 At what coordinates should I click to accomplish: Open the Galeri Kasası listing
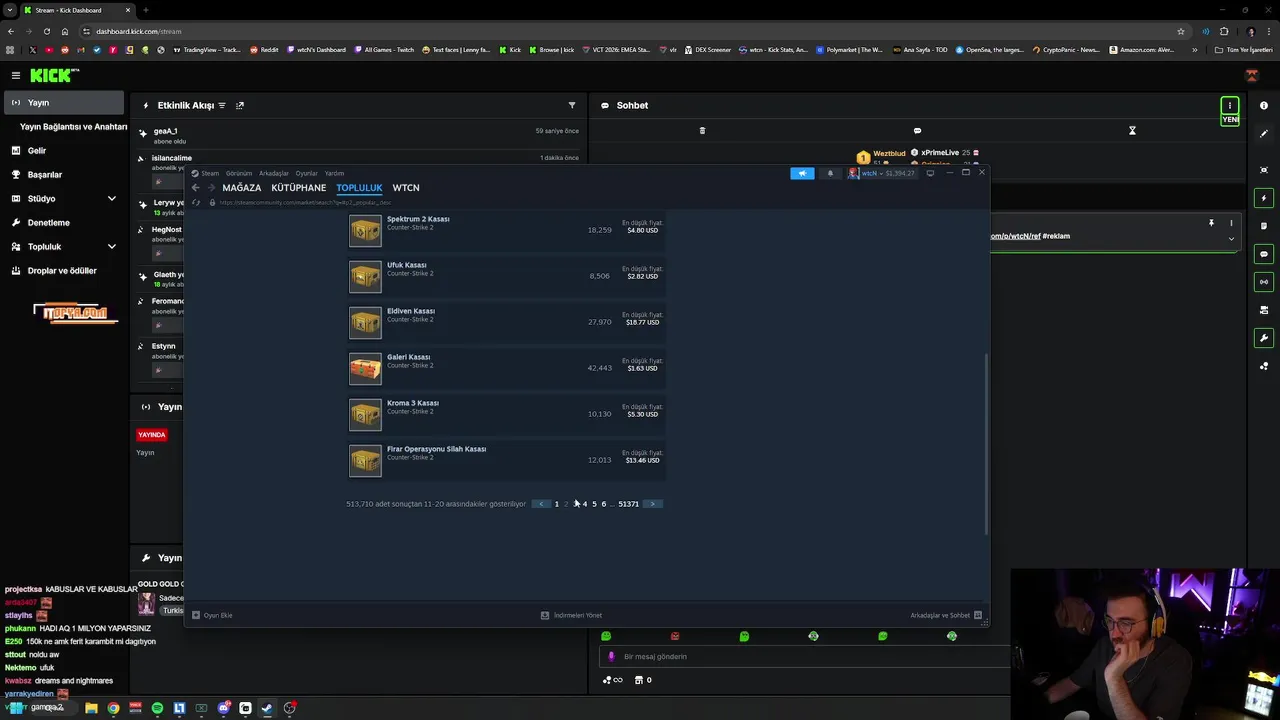[506, 368]
